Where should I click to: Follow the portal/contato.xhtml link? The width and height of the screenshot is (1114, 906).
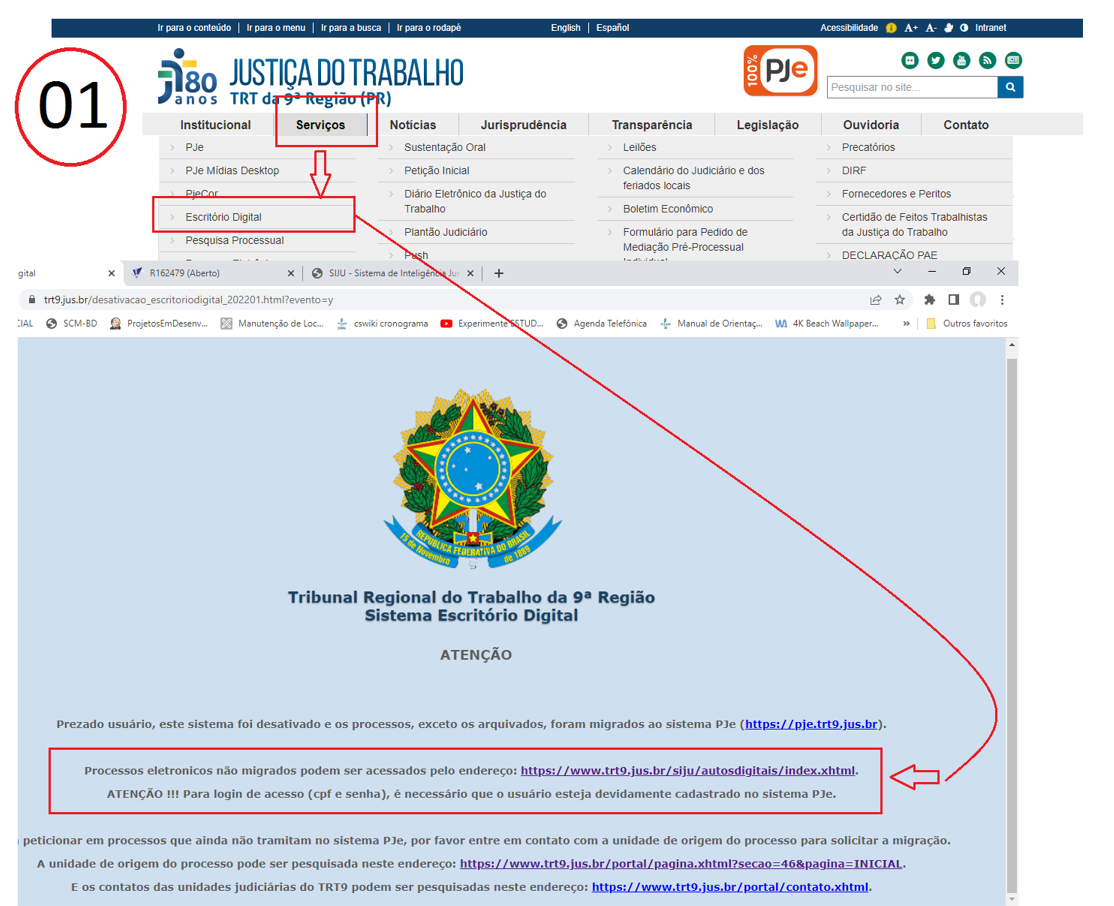coord(730,887)
